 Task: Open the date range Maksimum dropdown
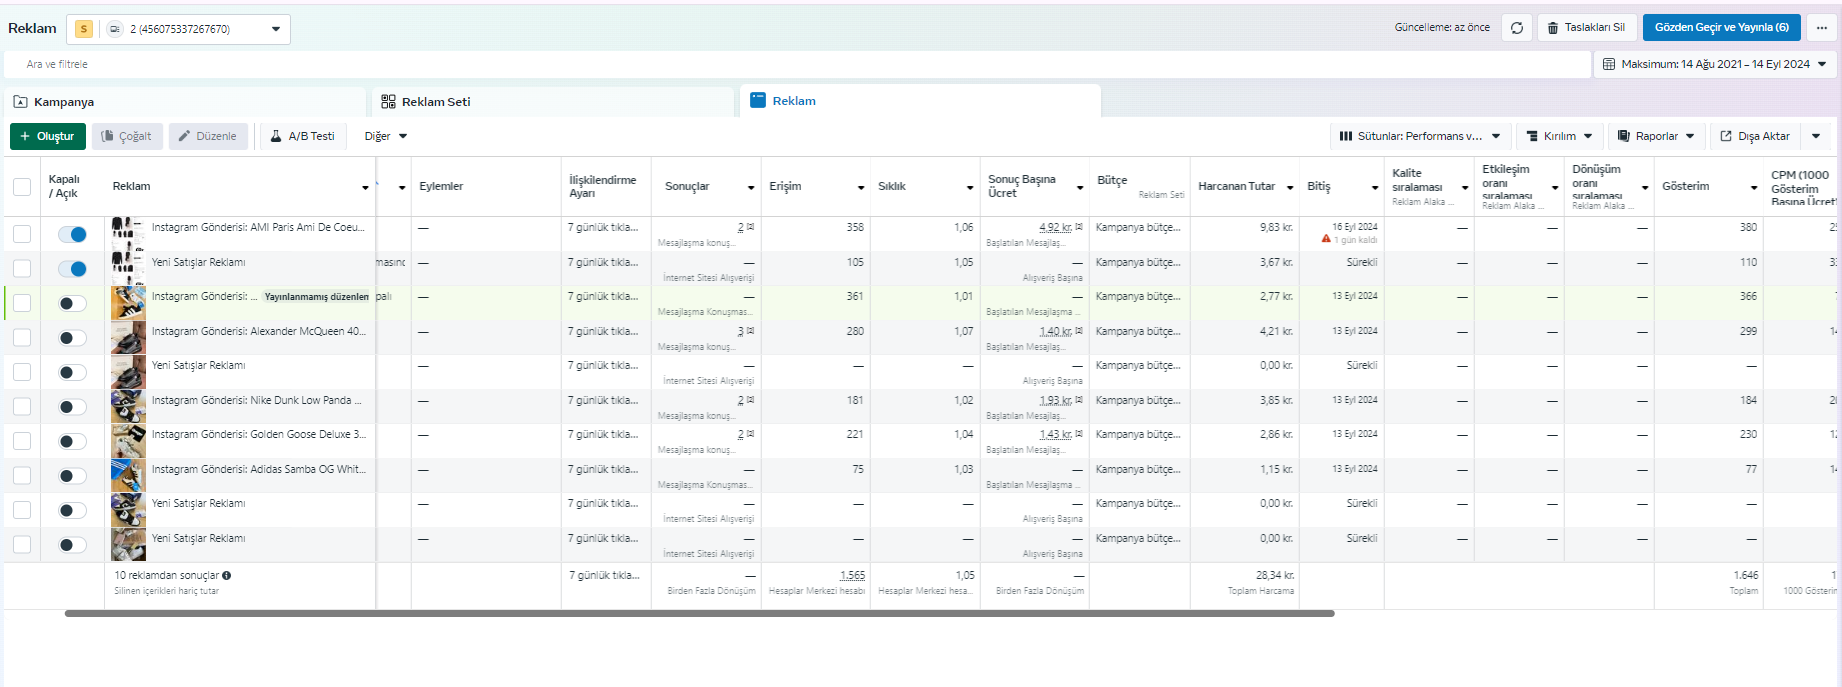point(1715,64)
